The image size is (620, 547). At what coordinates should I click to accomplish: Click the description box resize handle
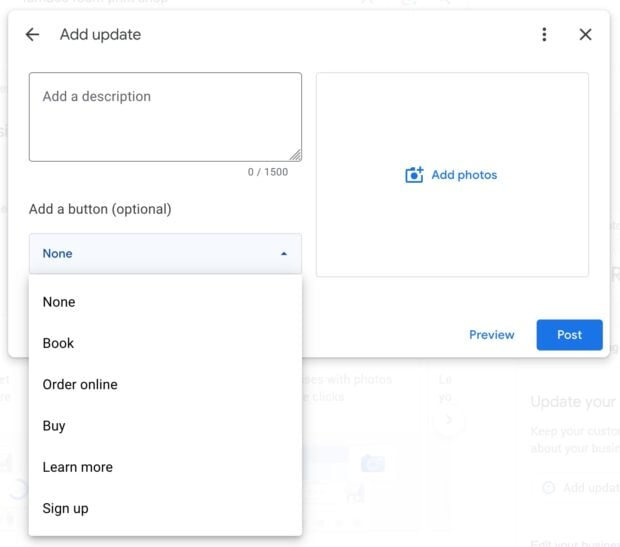coord(296,156)
